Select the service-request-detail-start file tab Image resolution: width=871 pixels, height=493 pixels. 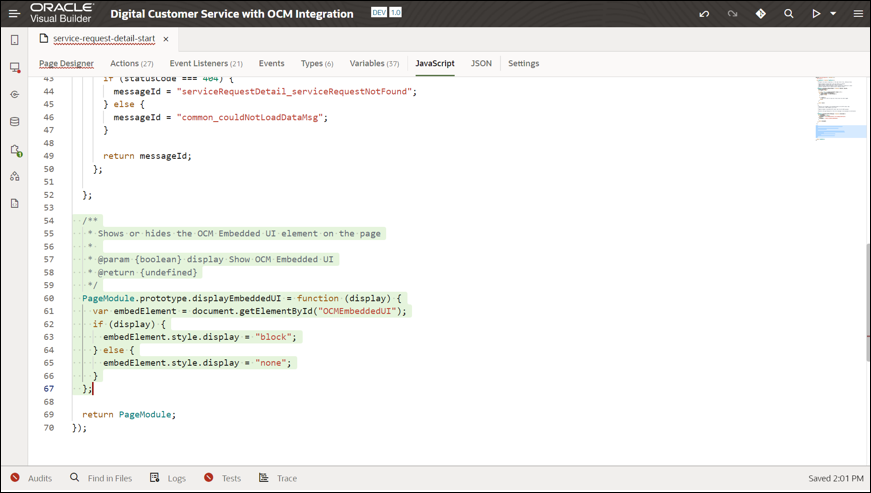click(x=104, y=39)
